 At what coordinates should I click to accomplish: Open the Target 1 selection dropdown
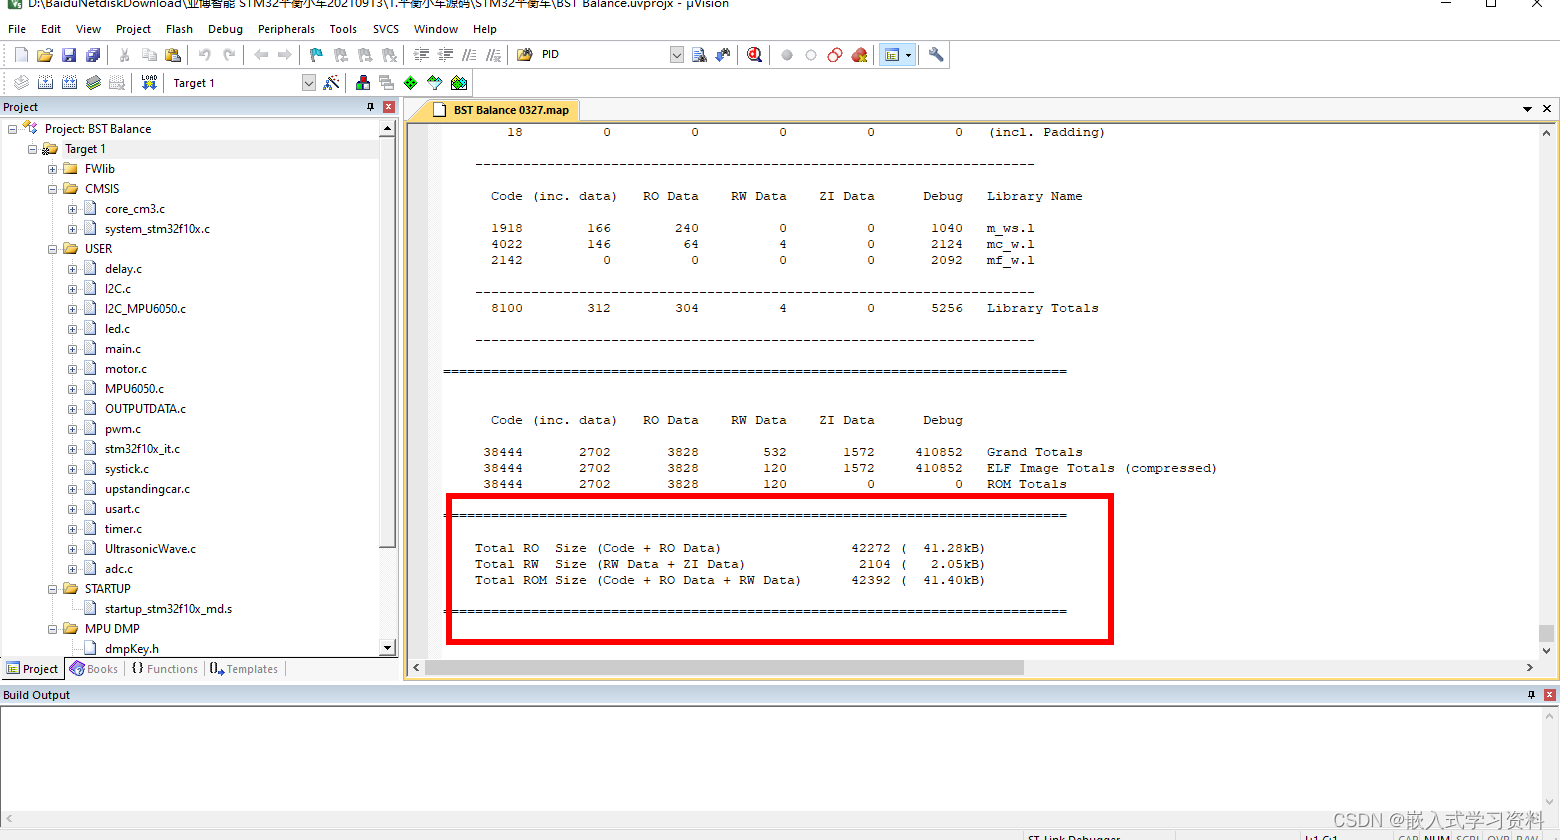(308, 83)
